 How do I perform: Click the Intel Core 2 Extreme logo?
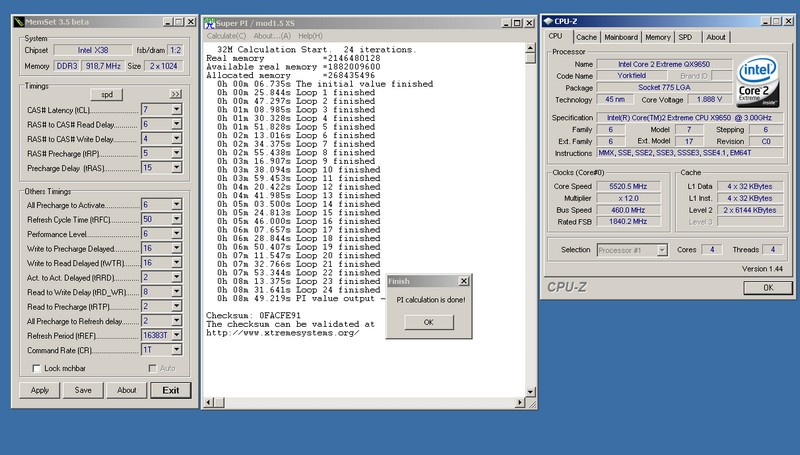click(758, 81)
